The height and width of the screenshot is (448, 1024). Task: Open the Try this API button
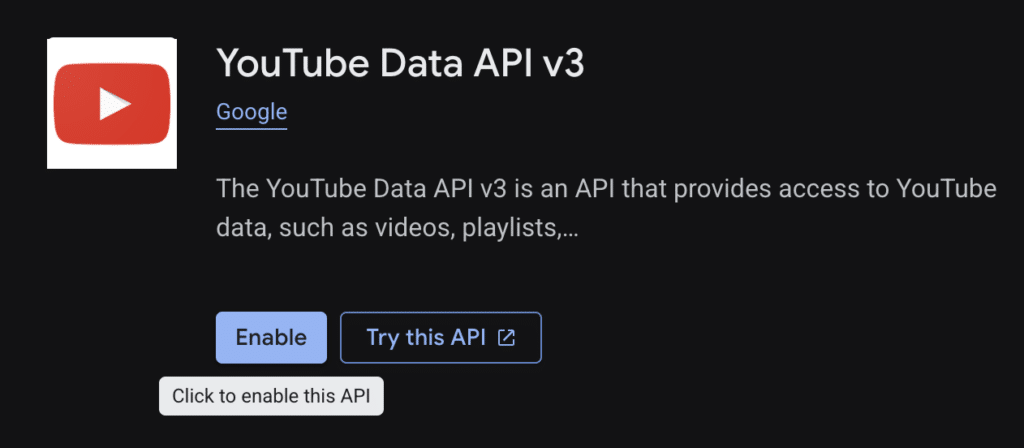[x=441, y=338]
